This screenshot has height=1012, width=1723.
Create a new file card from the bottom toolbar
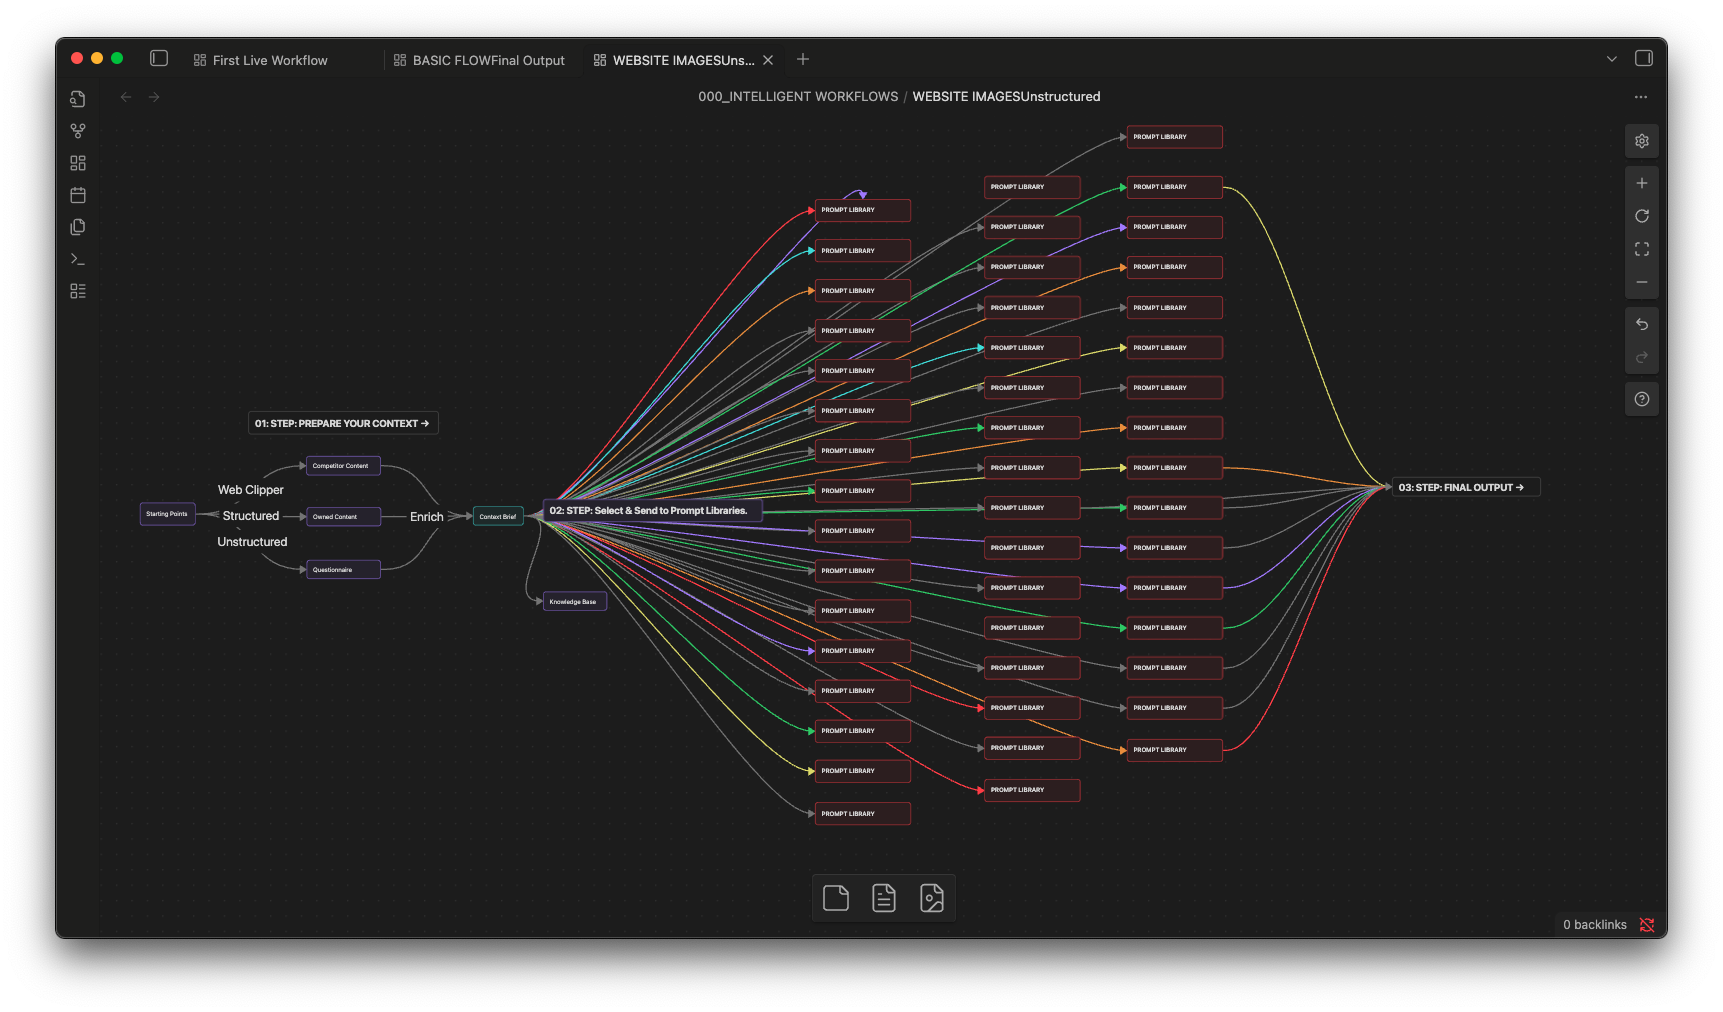click(x=836, y=897)
